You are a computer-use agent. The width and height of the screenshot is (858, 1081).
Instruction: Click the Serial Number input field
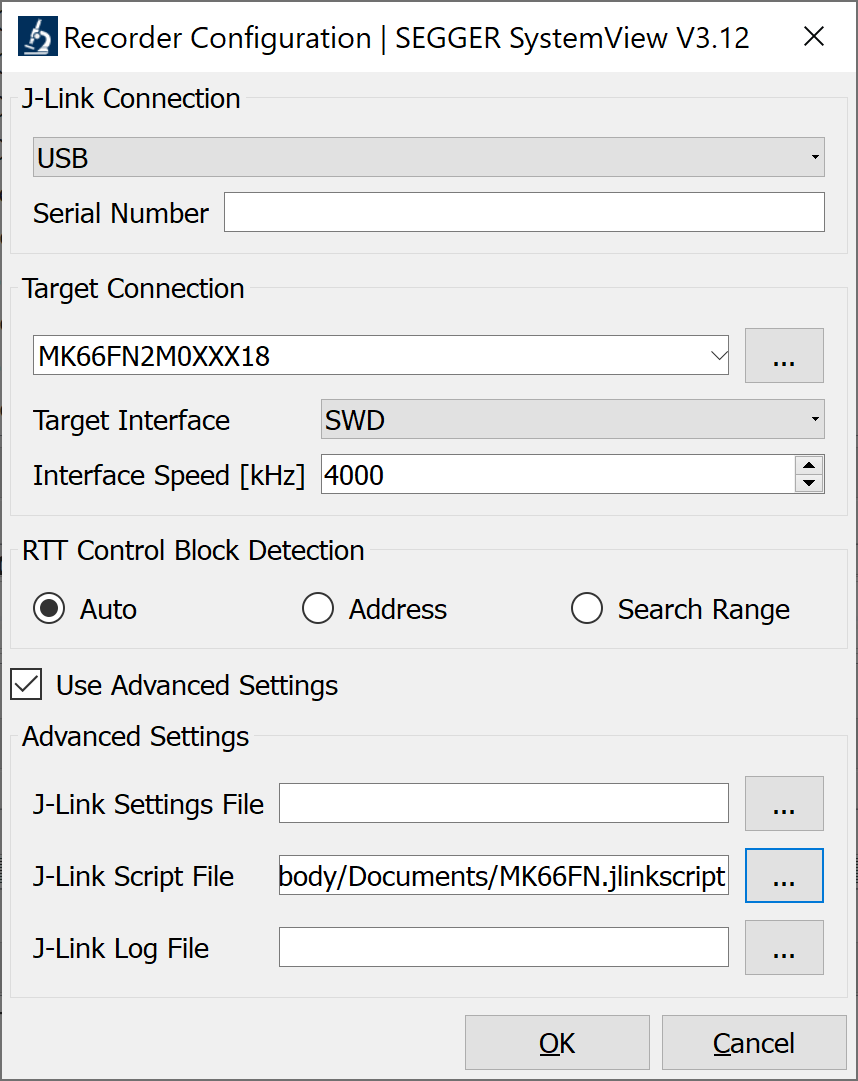(524, 213)
